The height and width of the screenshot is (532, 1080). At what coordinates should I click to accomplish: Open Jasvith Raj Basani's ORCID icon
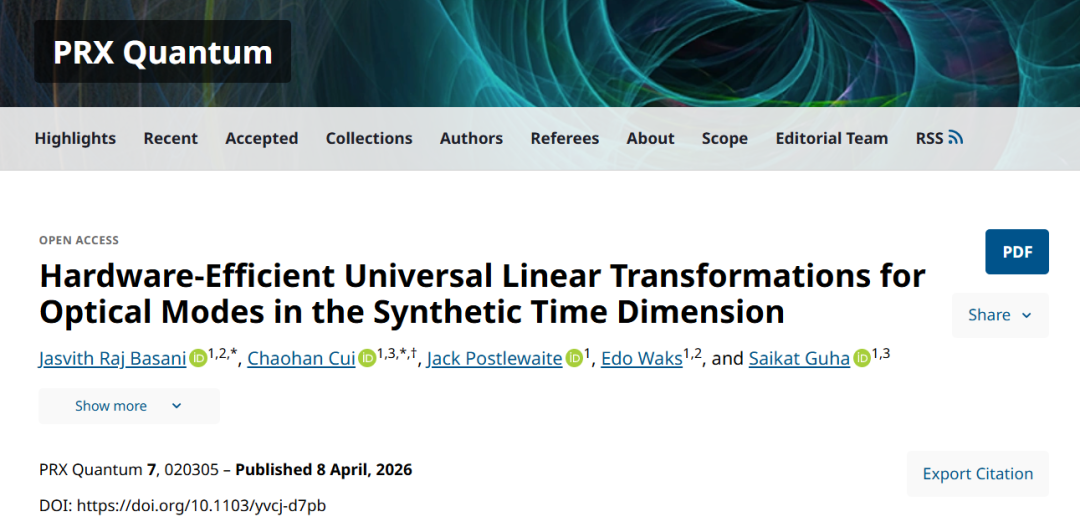[198, 358]
